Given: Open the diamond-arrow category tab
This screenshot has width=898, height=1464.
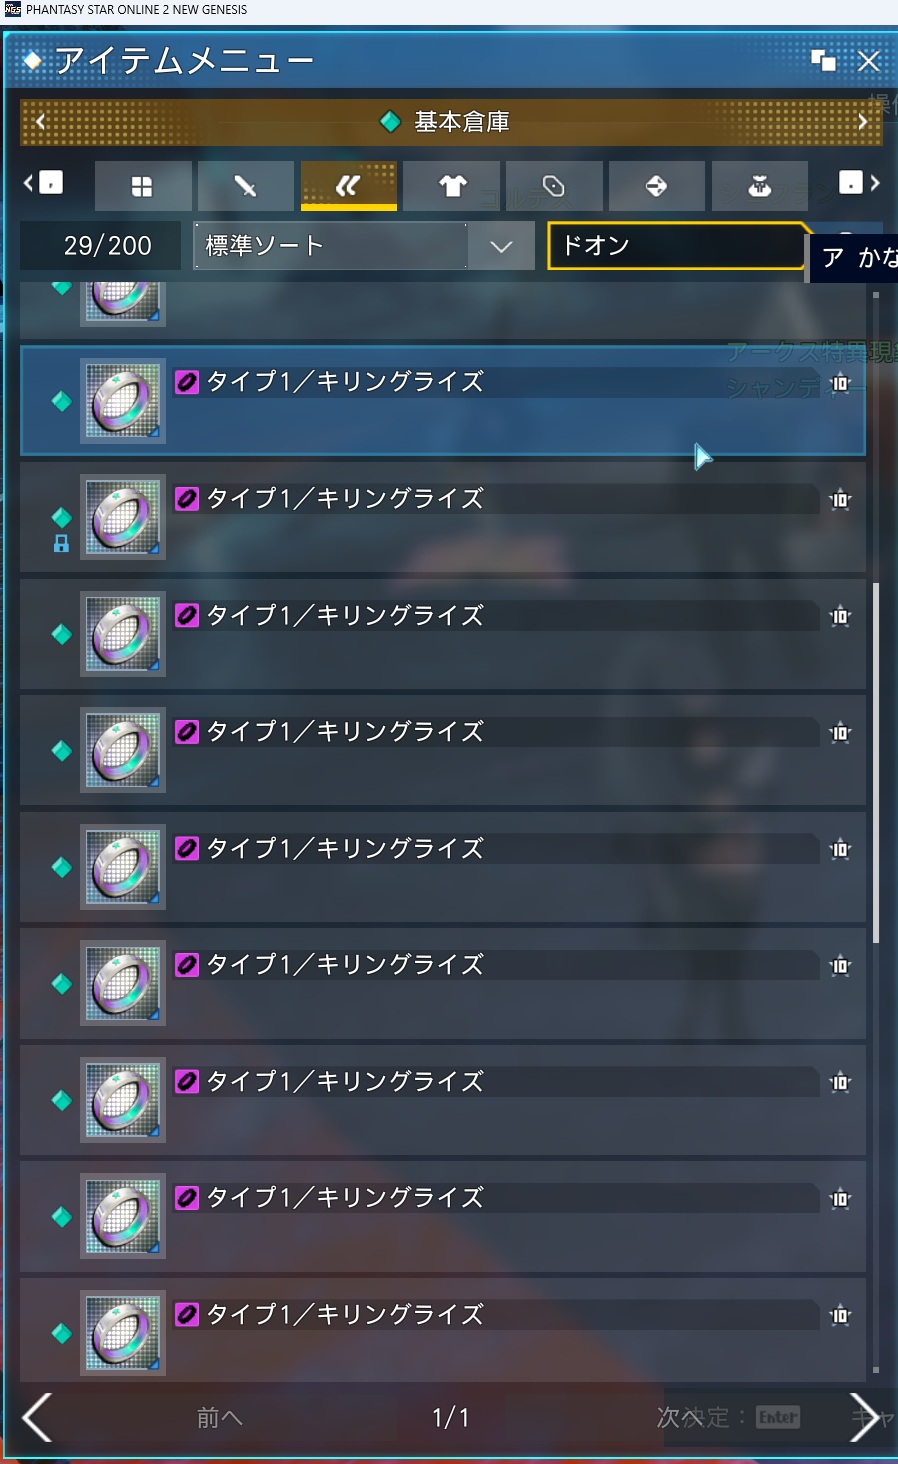Looking at the screenshot, I should pos(657,186).
